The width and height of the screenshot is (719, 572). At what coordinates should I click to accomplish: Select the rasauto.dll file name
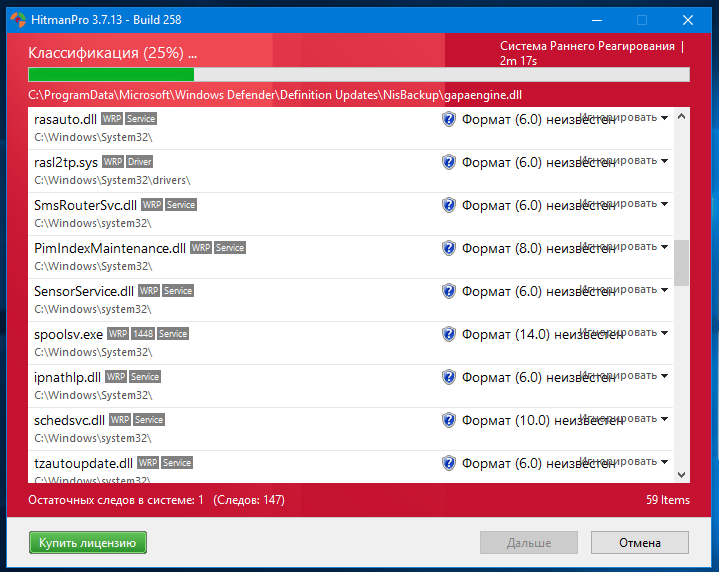pos(65,119)
